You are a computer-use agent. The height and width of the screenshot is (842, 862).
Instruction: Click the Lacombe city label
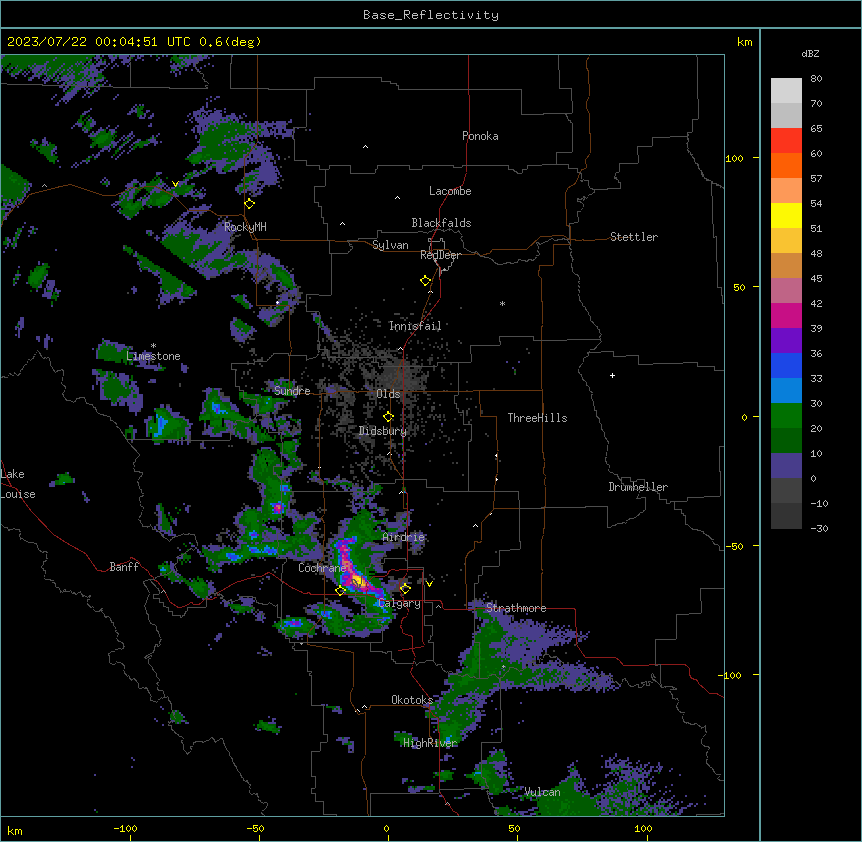(450, 191)
